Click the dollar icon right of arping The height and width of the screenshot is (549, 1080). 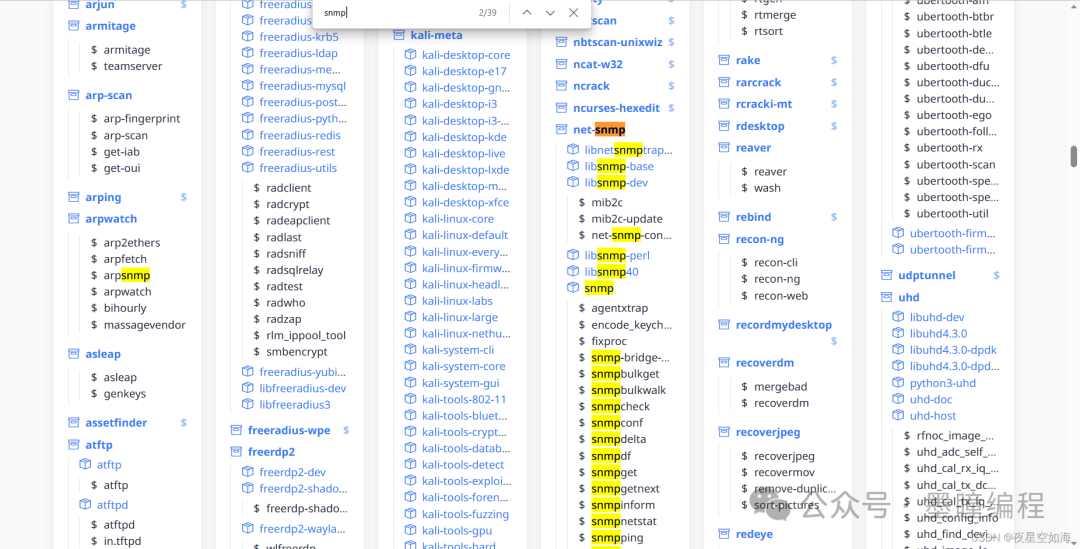click(x=183, y=197)
